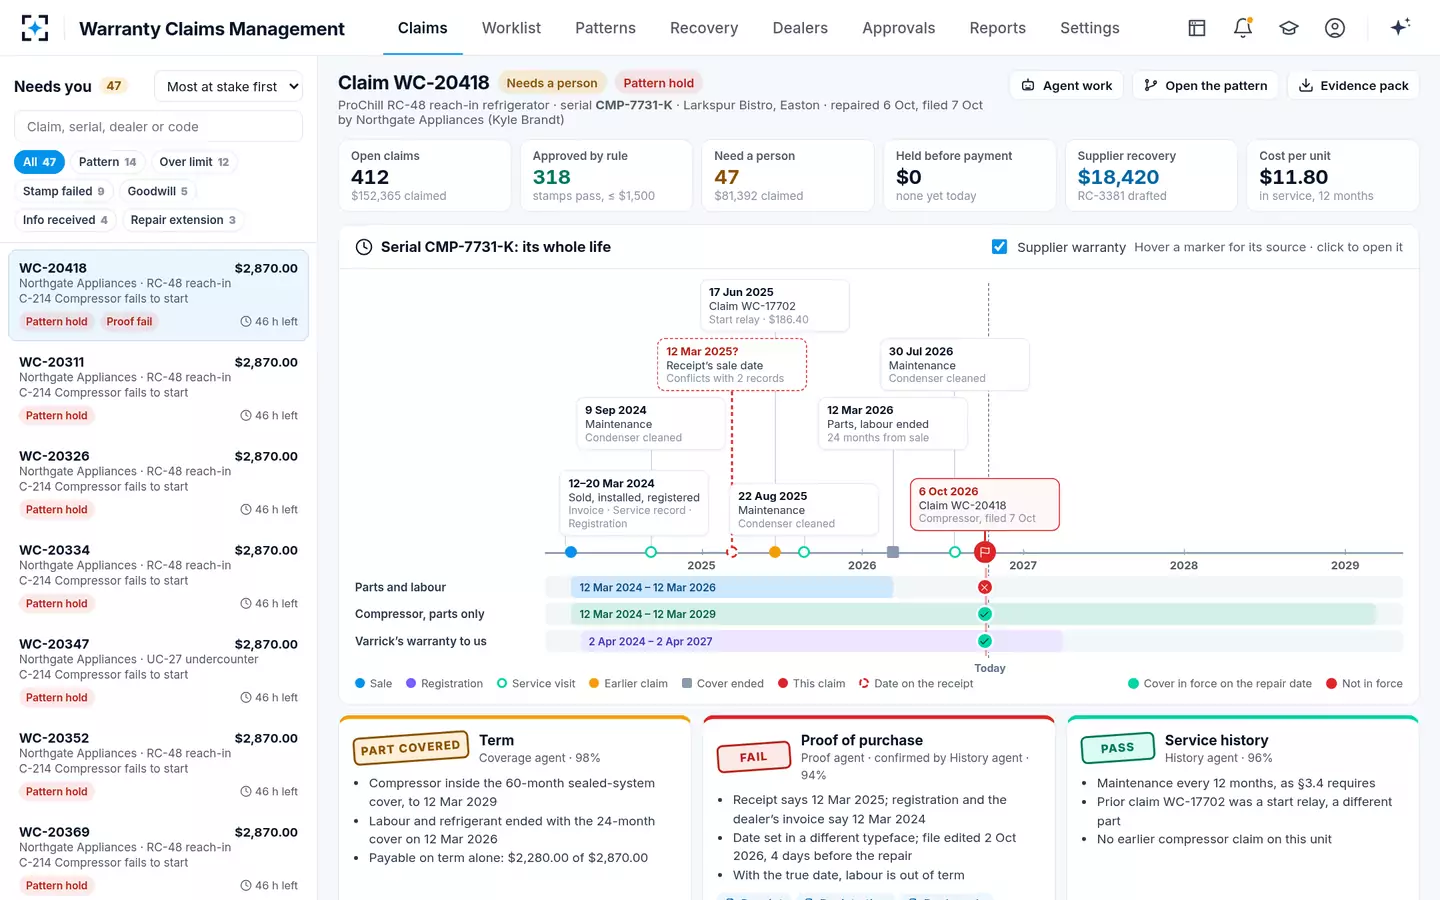This screenshot has height=900, width=1440.
Task: Click the Parts and labour coverage bar
Action: [x=732, y=588]
